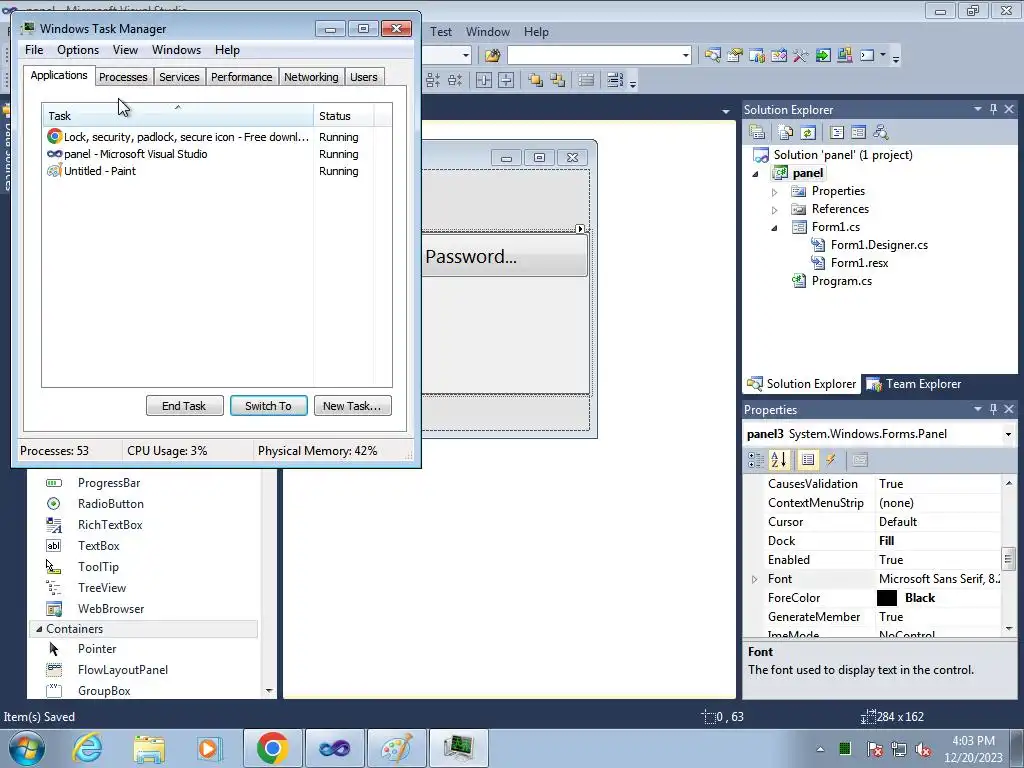Toggle Events lightning button in Properties panel
Image resolution: width=1024 pixels, height=768 pixels.
(831, 460)
